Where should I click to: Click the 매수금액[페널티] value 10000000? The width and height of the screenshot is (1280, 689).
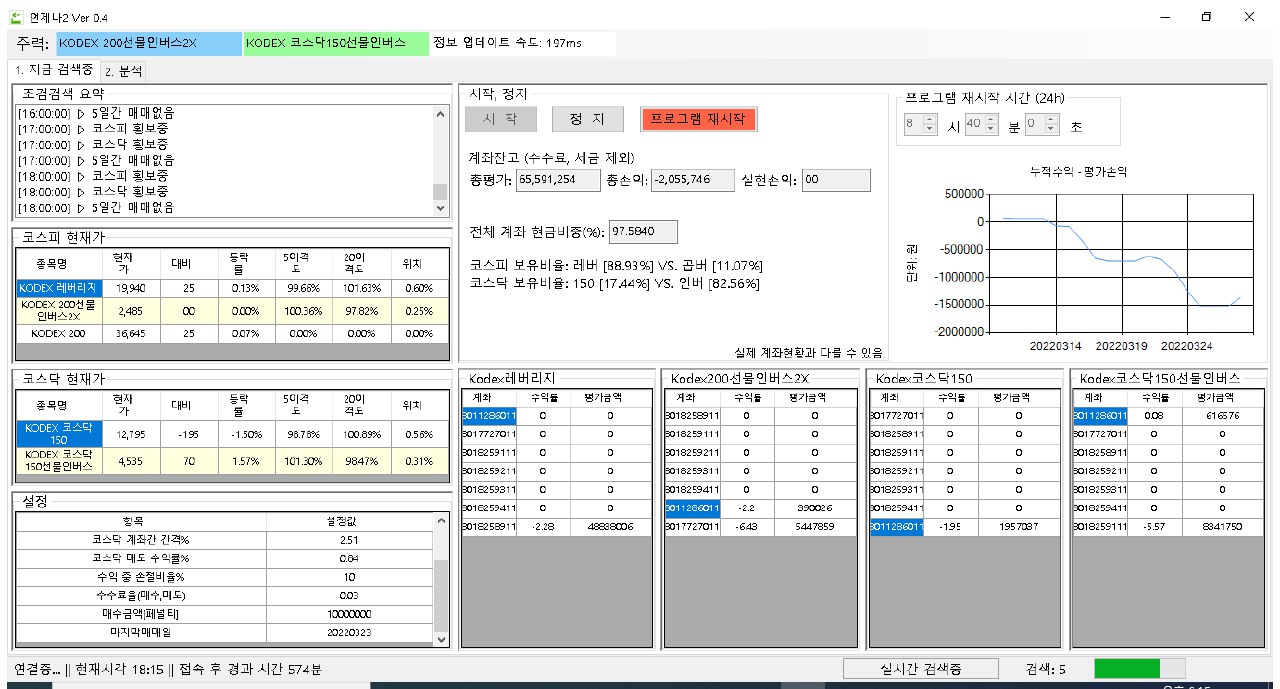click(349, 613)
